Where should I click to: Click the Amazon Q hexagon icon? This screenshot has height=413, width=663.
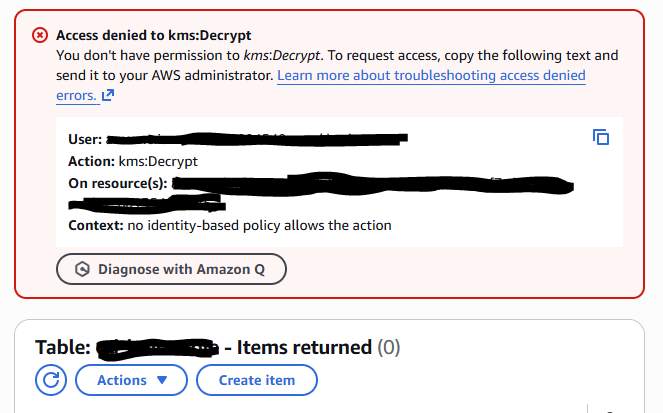click(x=83, y=269)
